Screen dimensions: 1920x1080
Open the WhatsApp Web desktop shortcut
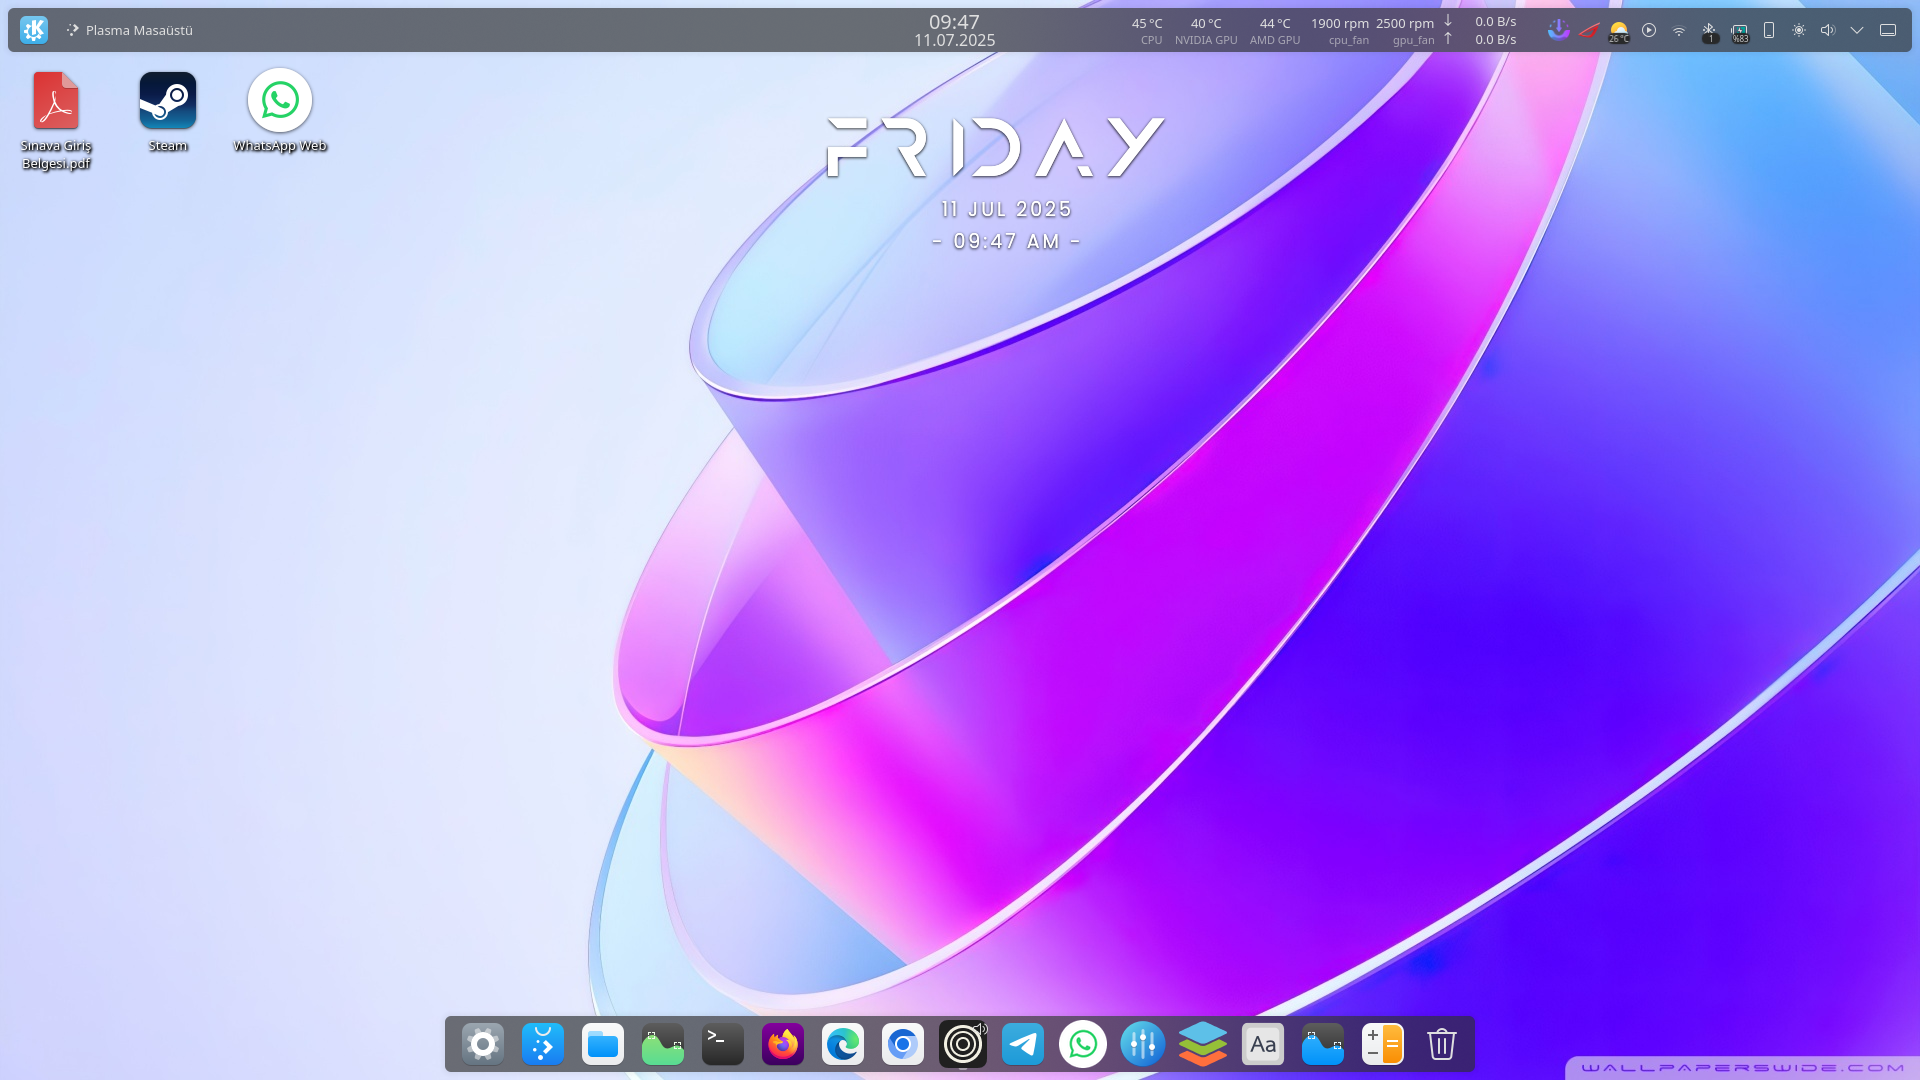(280, 112)
